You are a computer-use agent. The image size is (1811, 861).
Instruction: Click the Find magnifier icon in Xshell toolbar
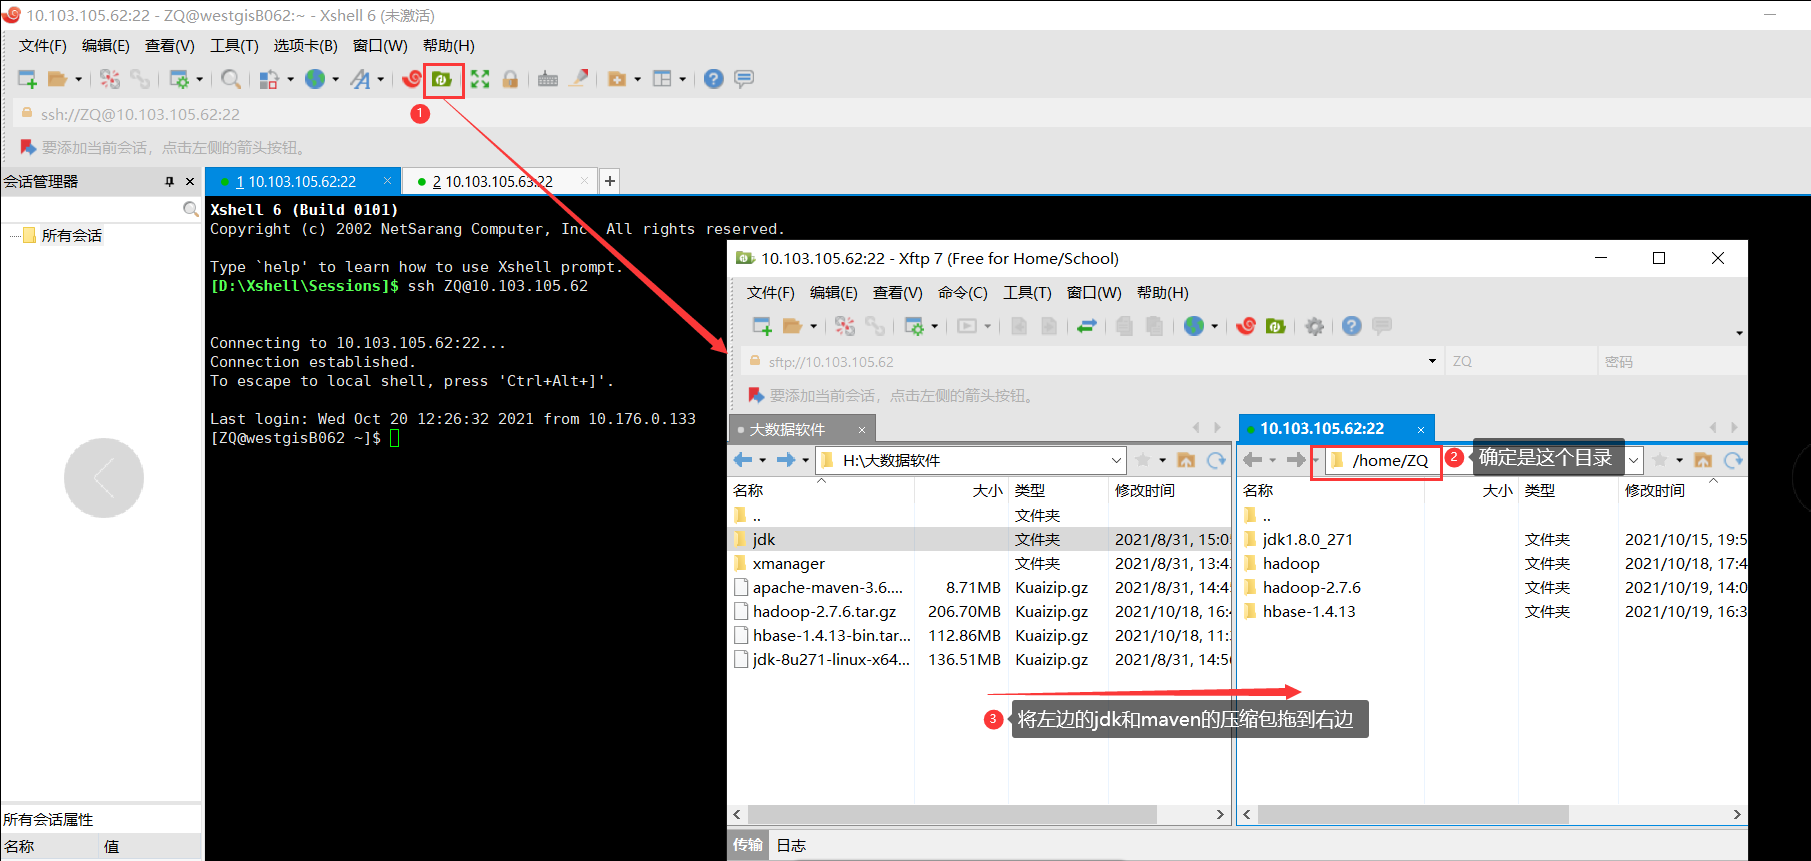[x=231, y=79]
